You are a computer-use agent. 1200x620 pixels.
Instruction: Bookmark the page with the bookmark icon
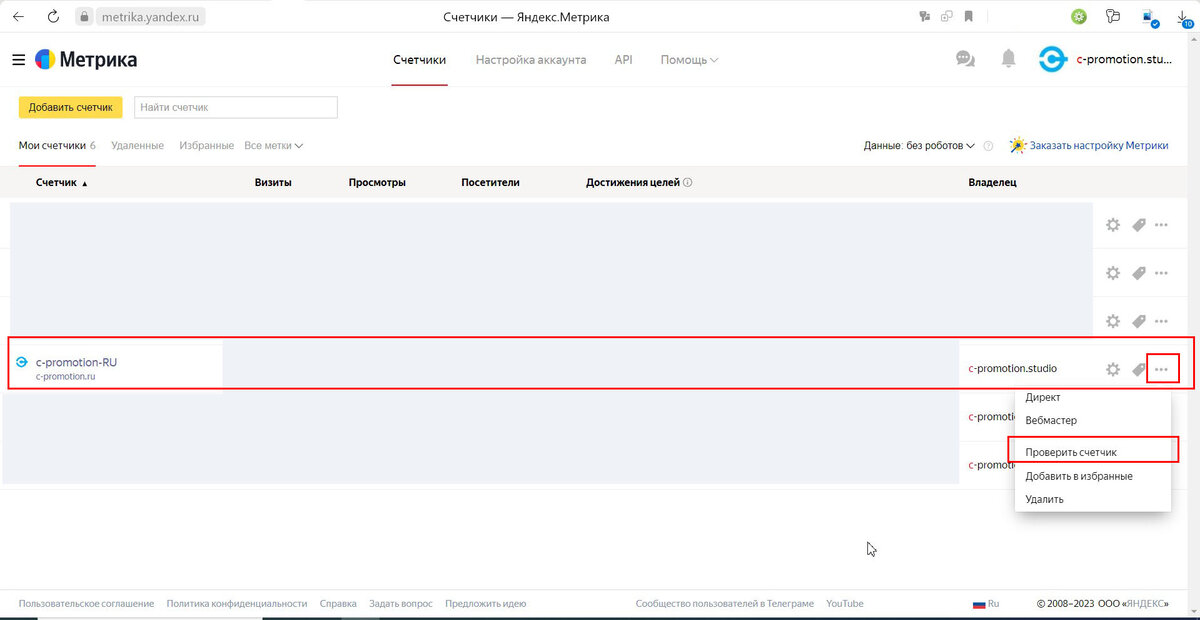coord(969,17)
